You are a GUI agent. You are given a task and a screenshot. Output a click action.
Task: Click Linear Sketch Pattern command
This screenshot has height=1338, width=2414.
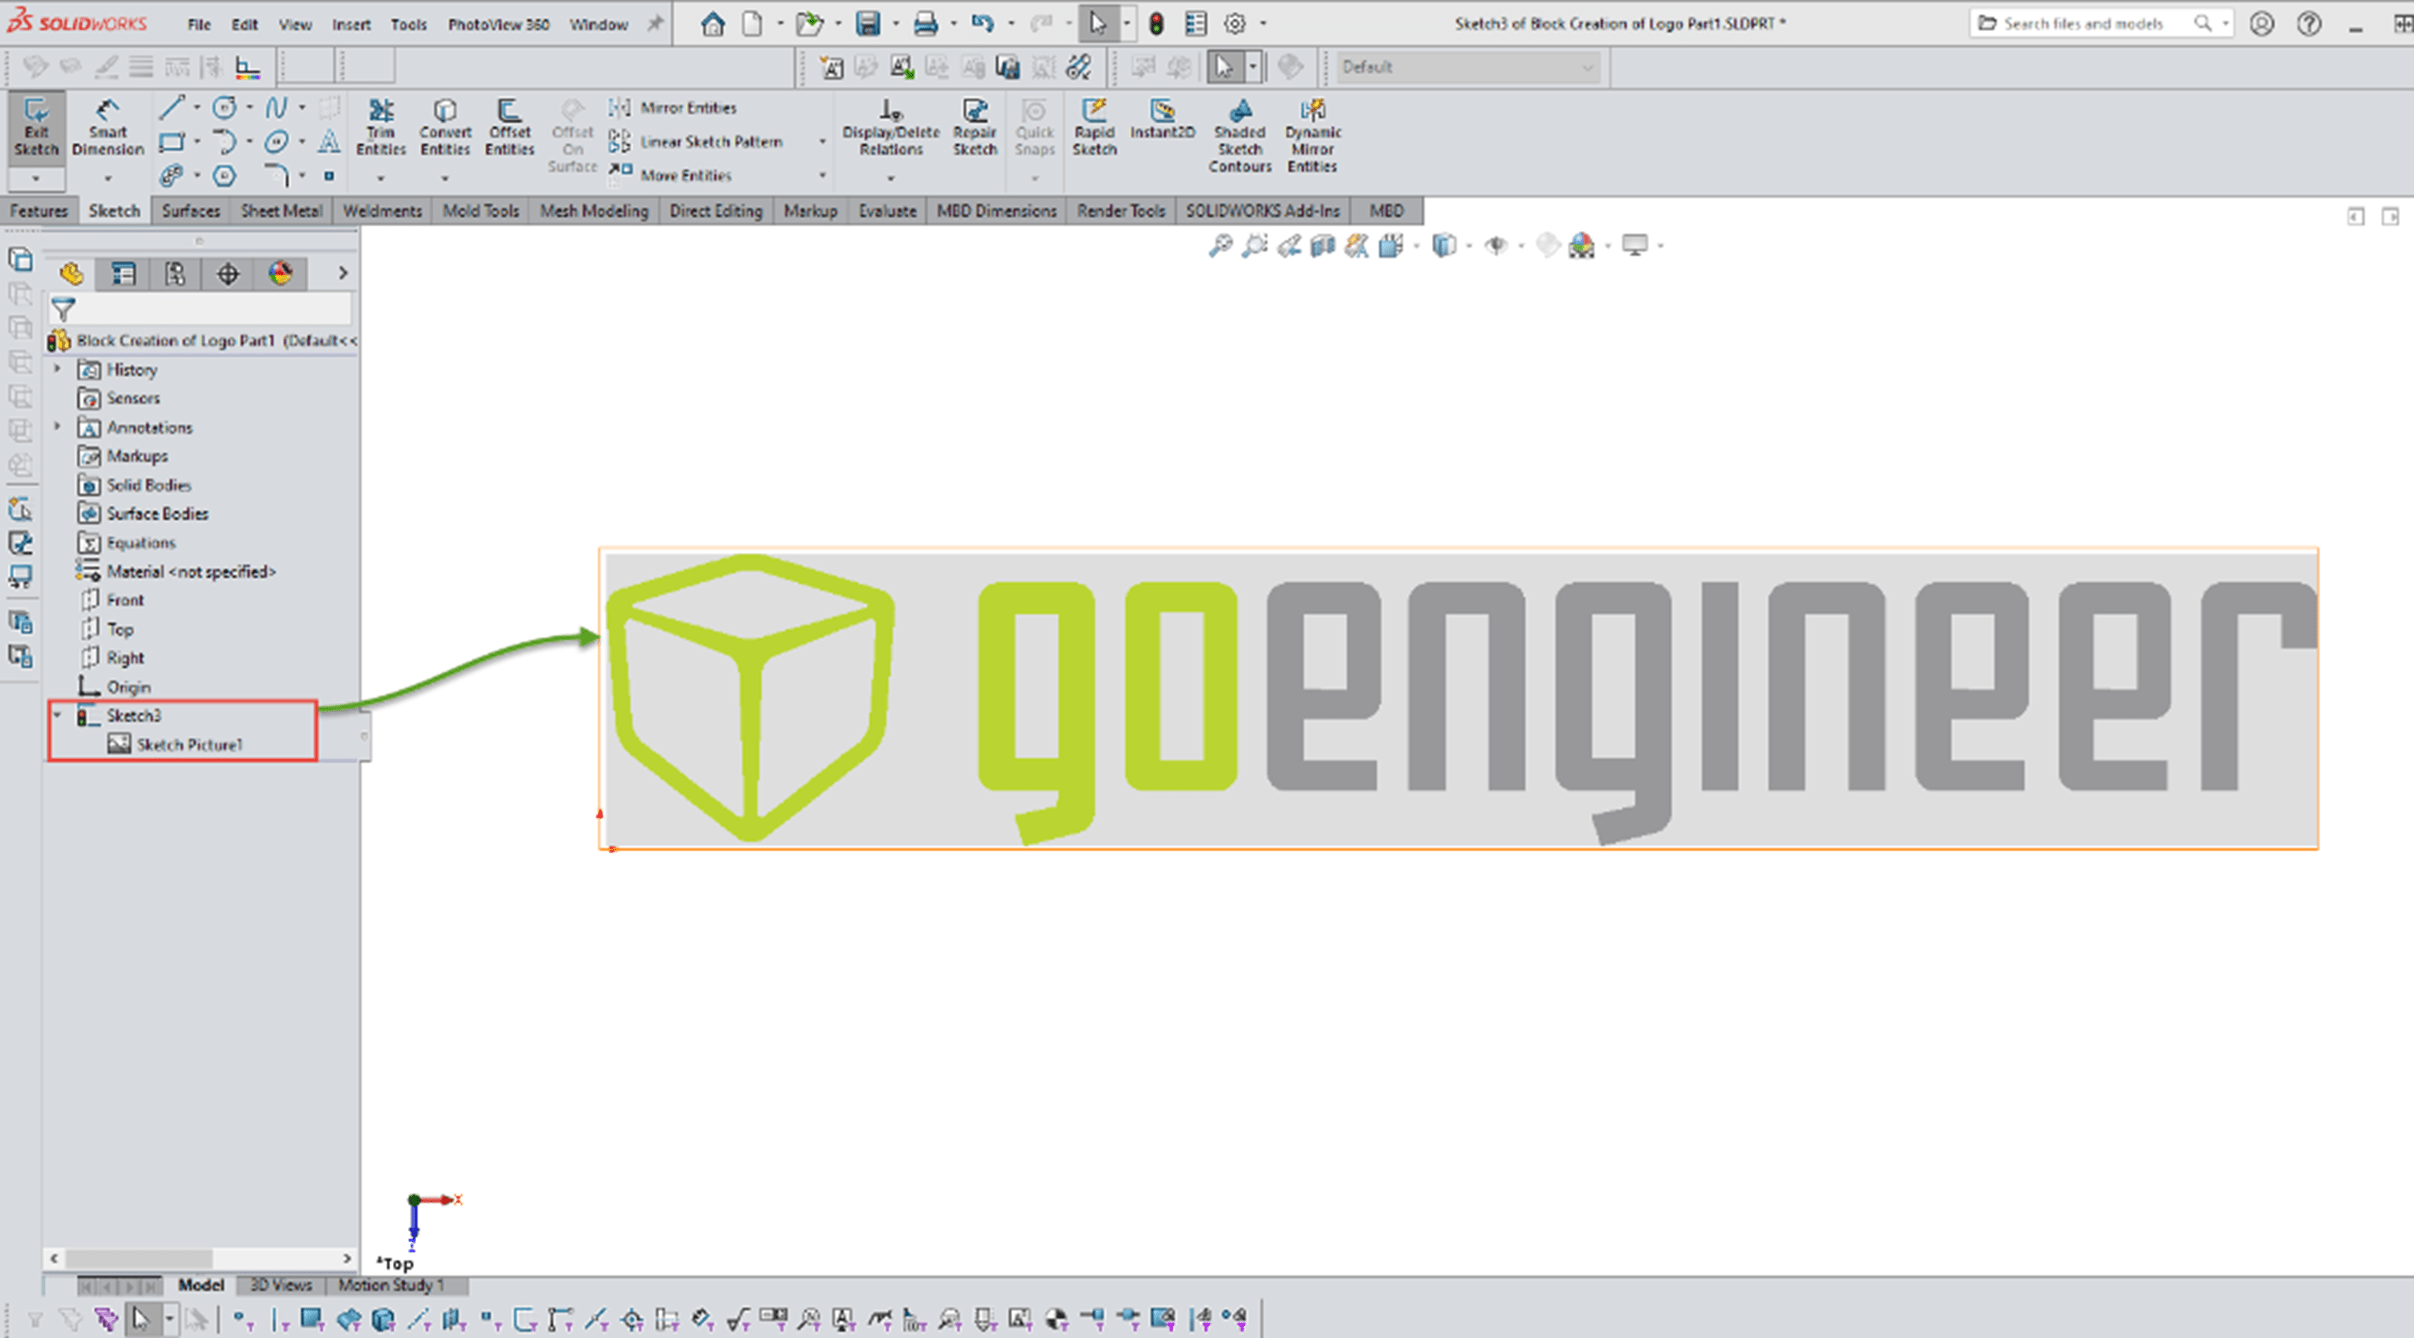tap(710, 142)
